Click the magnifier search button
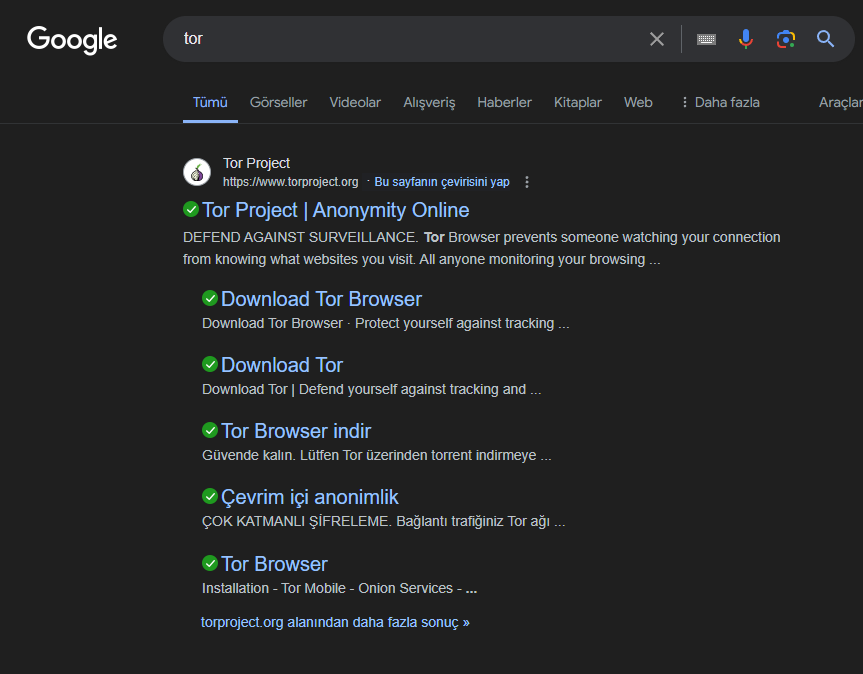Viewport: 863px width, 674px height. pos(825,39)
